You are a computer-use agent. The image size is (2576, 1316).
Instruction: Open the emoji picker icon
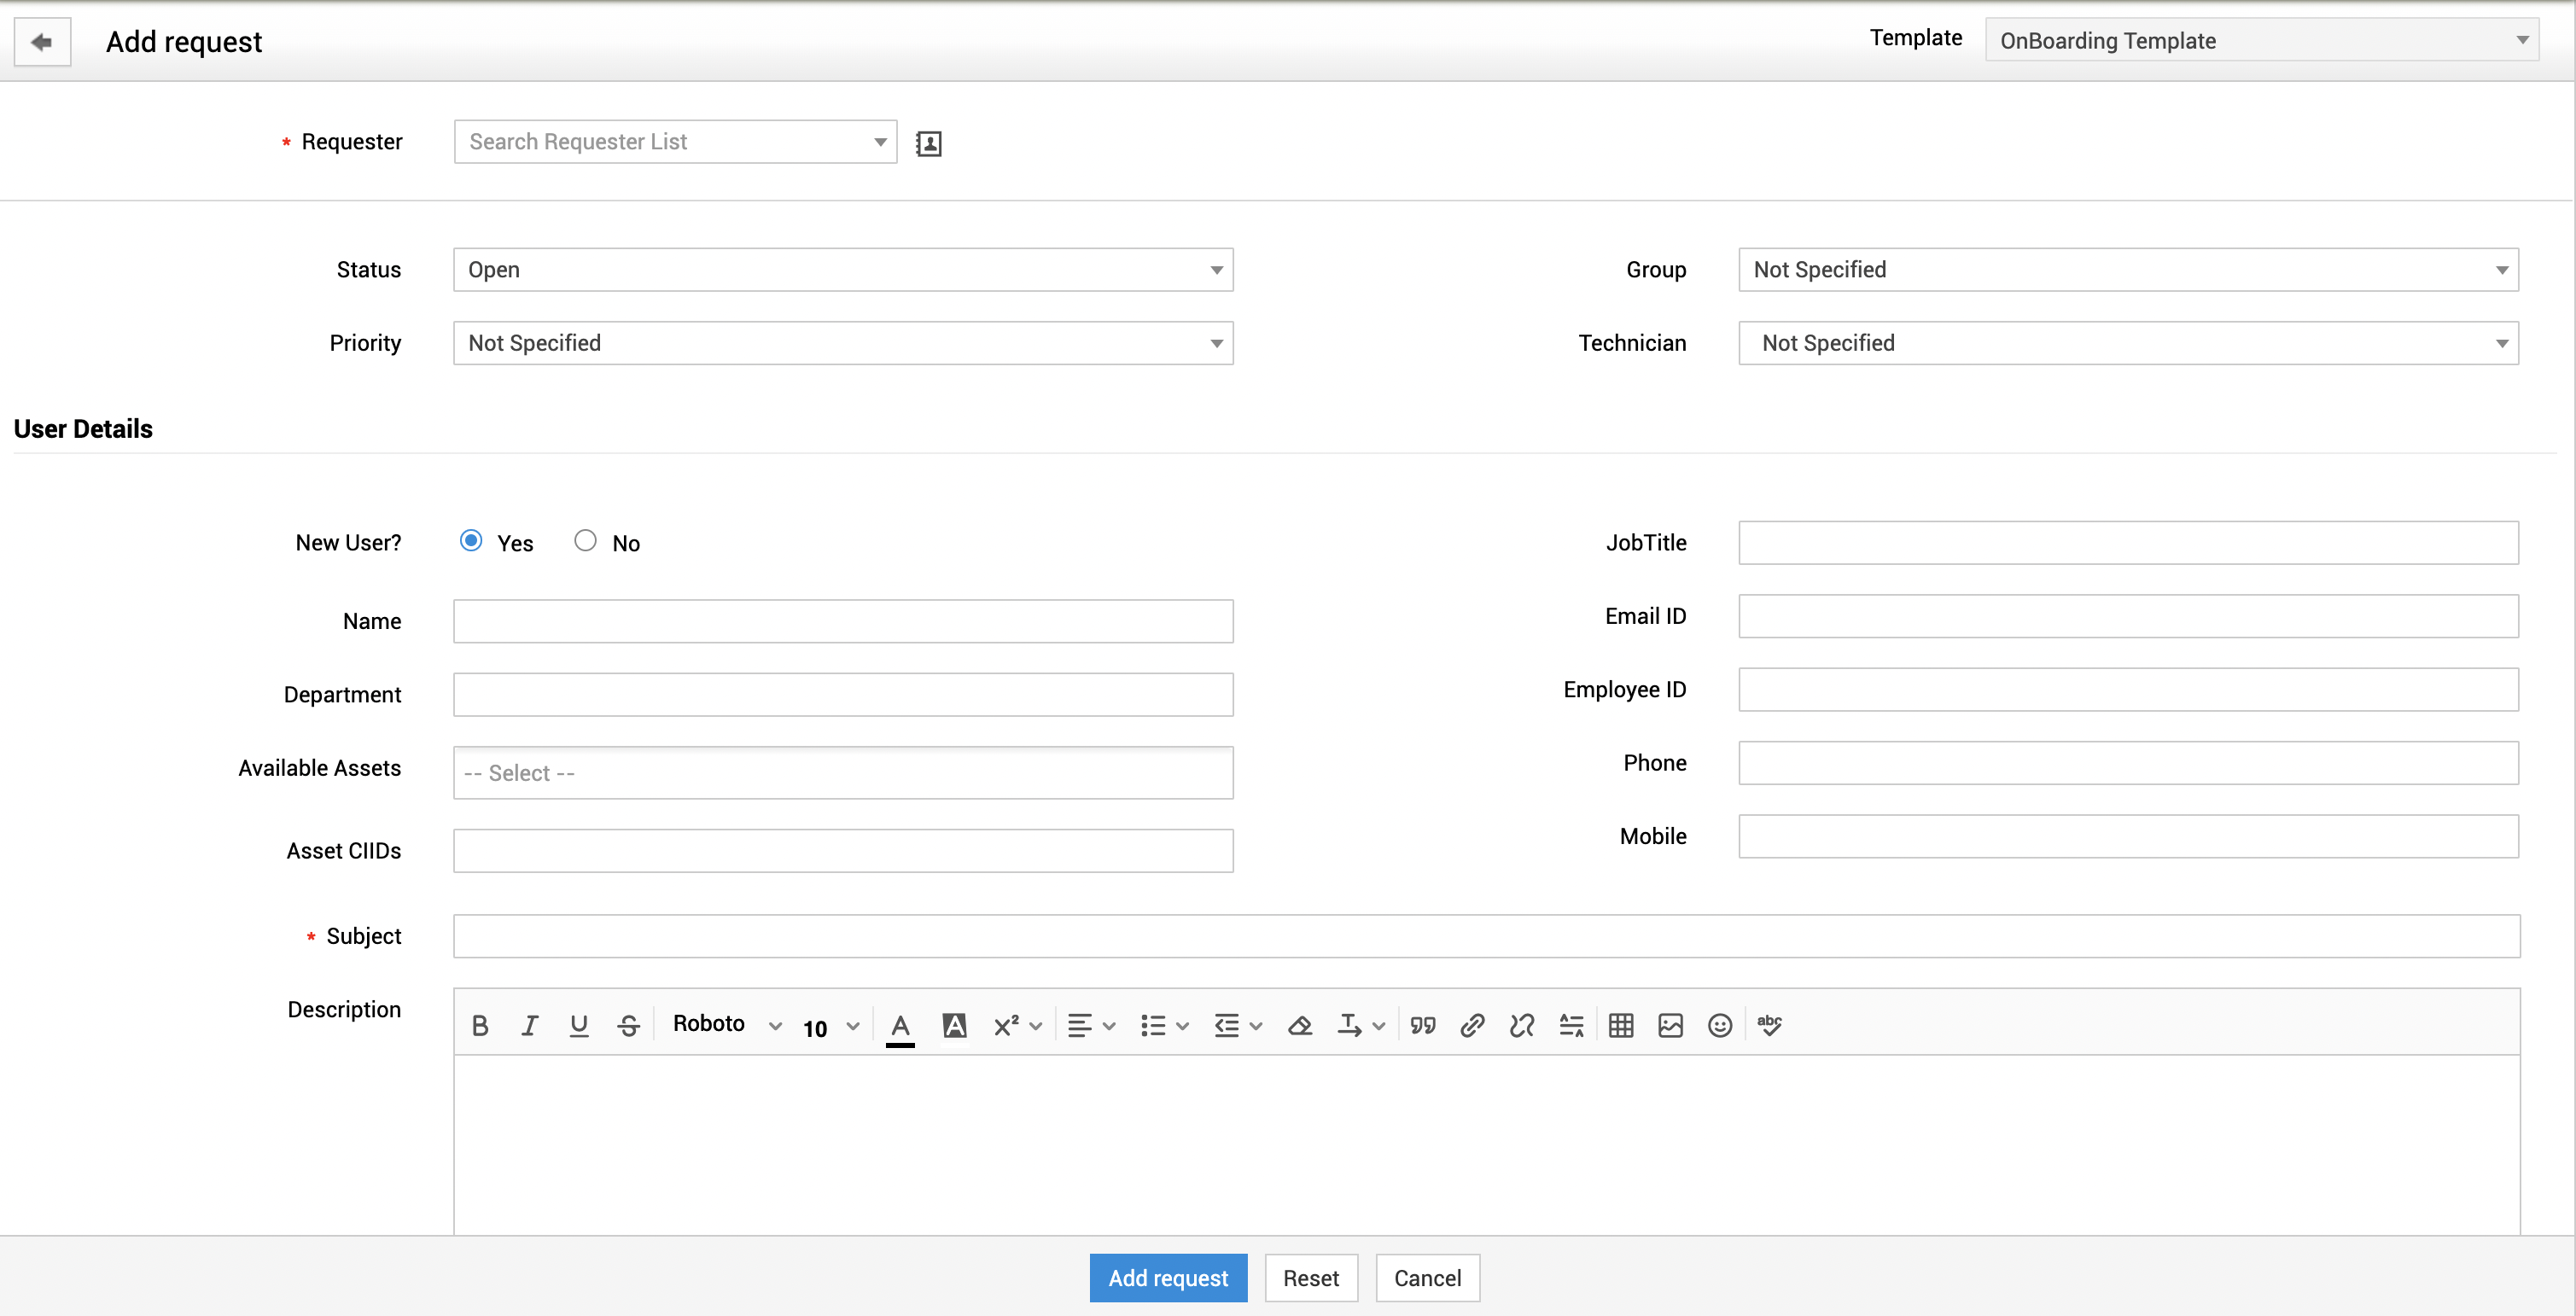tap(1719, 1025)
